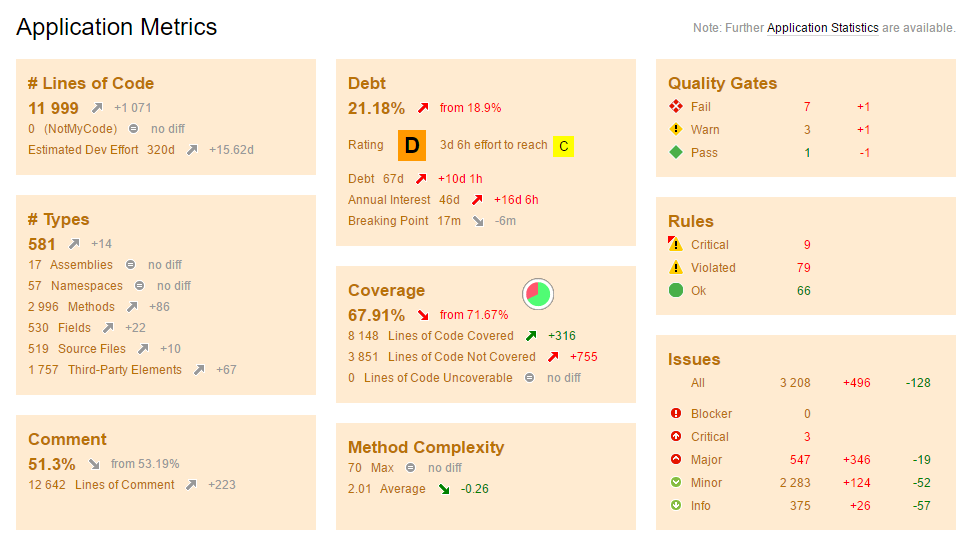Click the Blocker issues red icon
This screenshot has height=539, width=965.
(x=676, y=414)
